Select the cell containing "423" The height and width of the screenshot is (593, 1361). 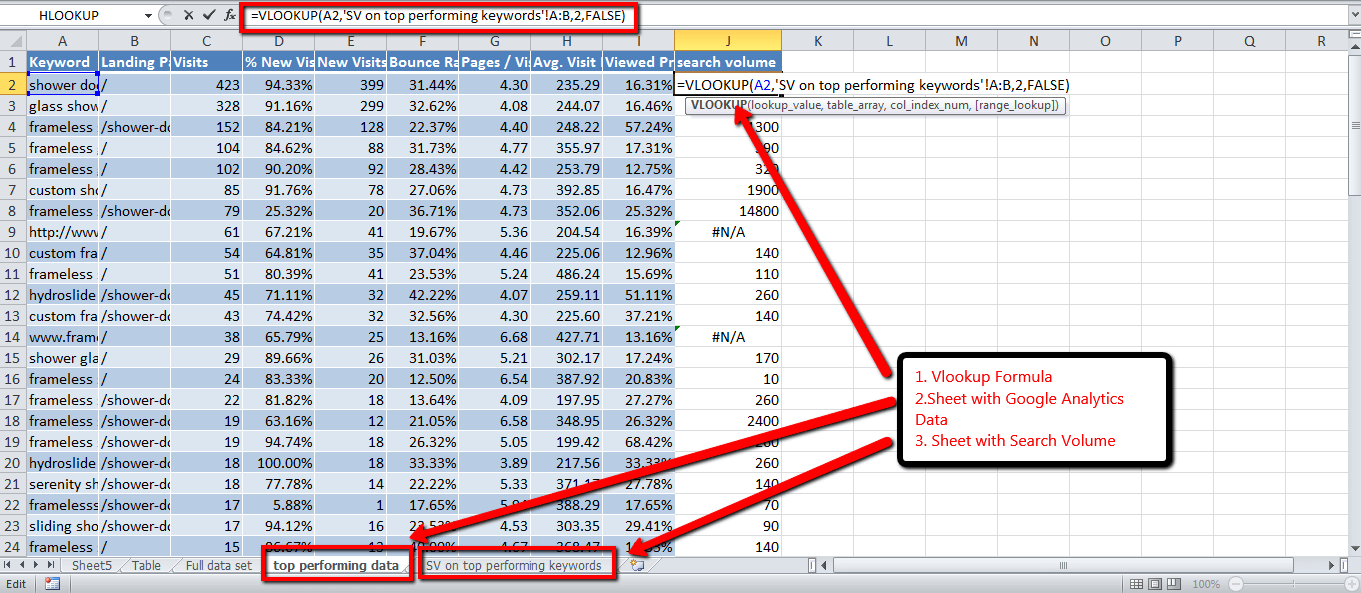pos(206,85)
